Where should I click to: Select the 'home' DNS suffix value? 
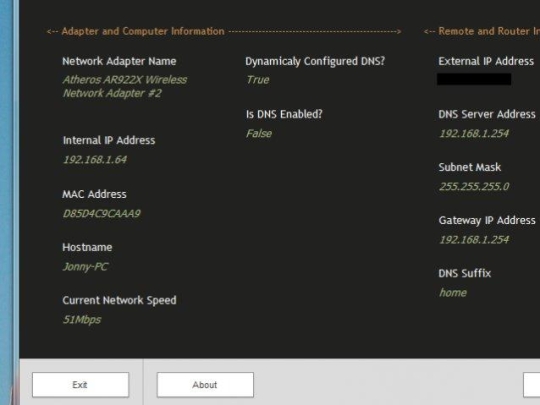(x=453, y=293)
